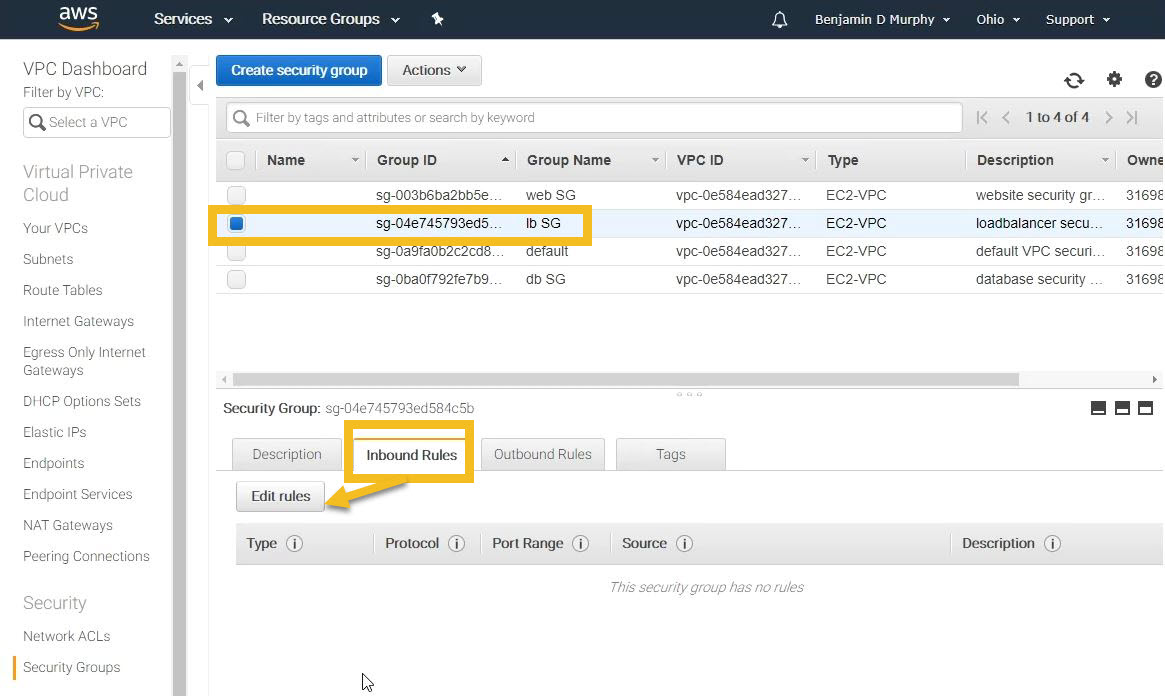Set details pane to split layout icon
The image size is (1165, 696).
point(1122,408)
